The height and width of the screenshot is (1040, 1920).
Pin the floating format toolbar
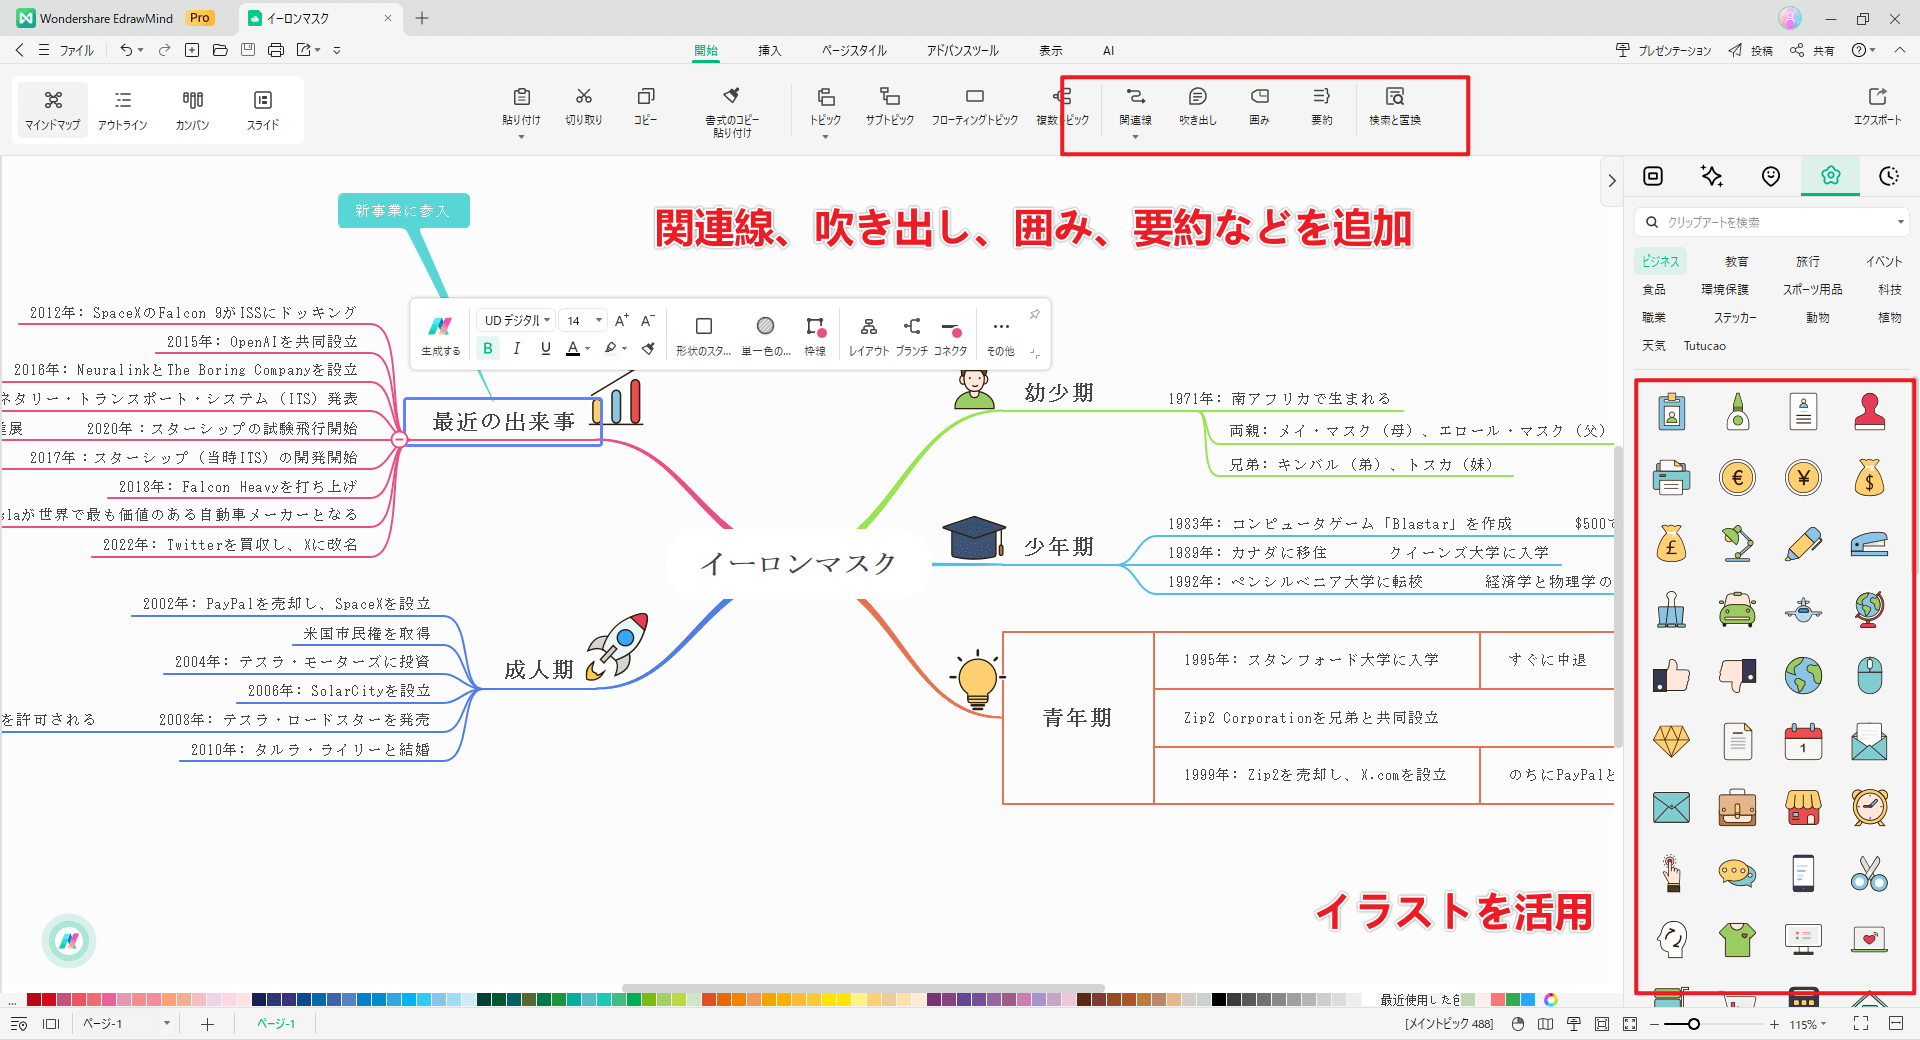[x=1035, y=314]
